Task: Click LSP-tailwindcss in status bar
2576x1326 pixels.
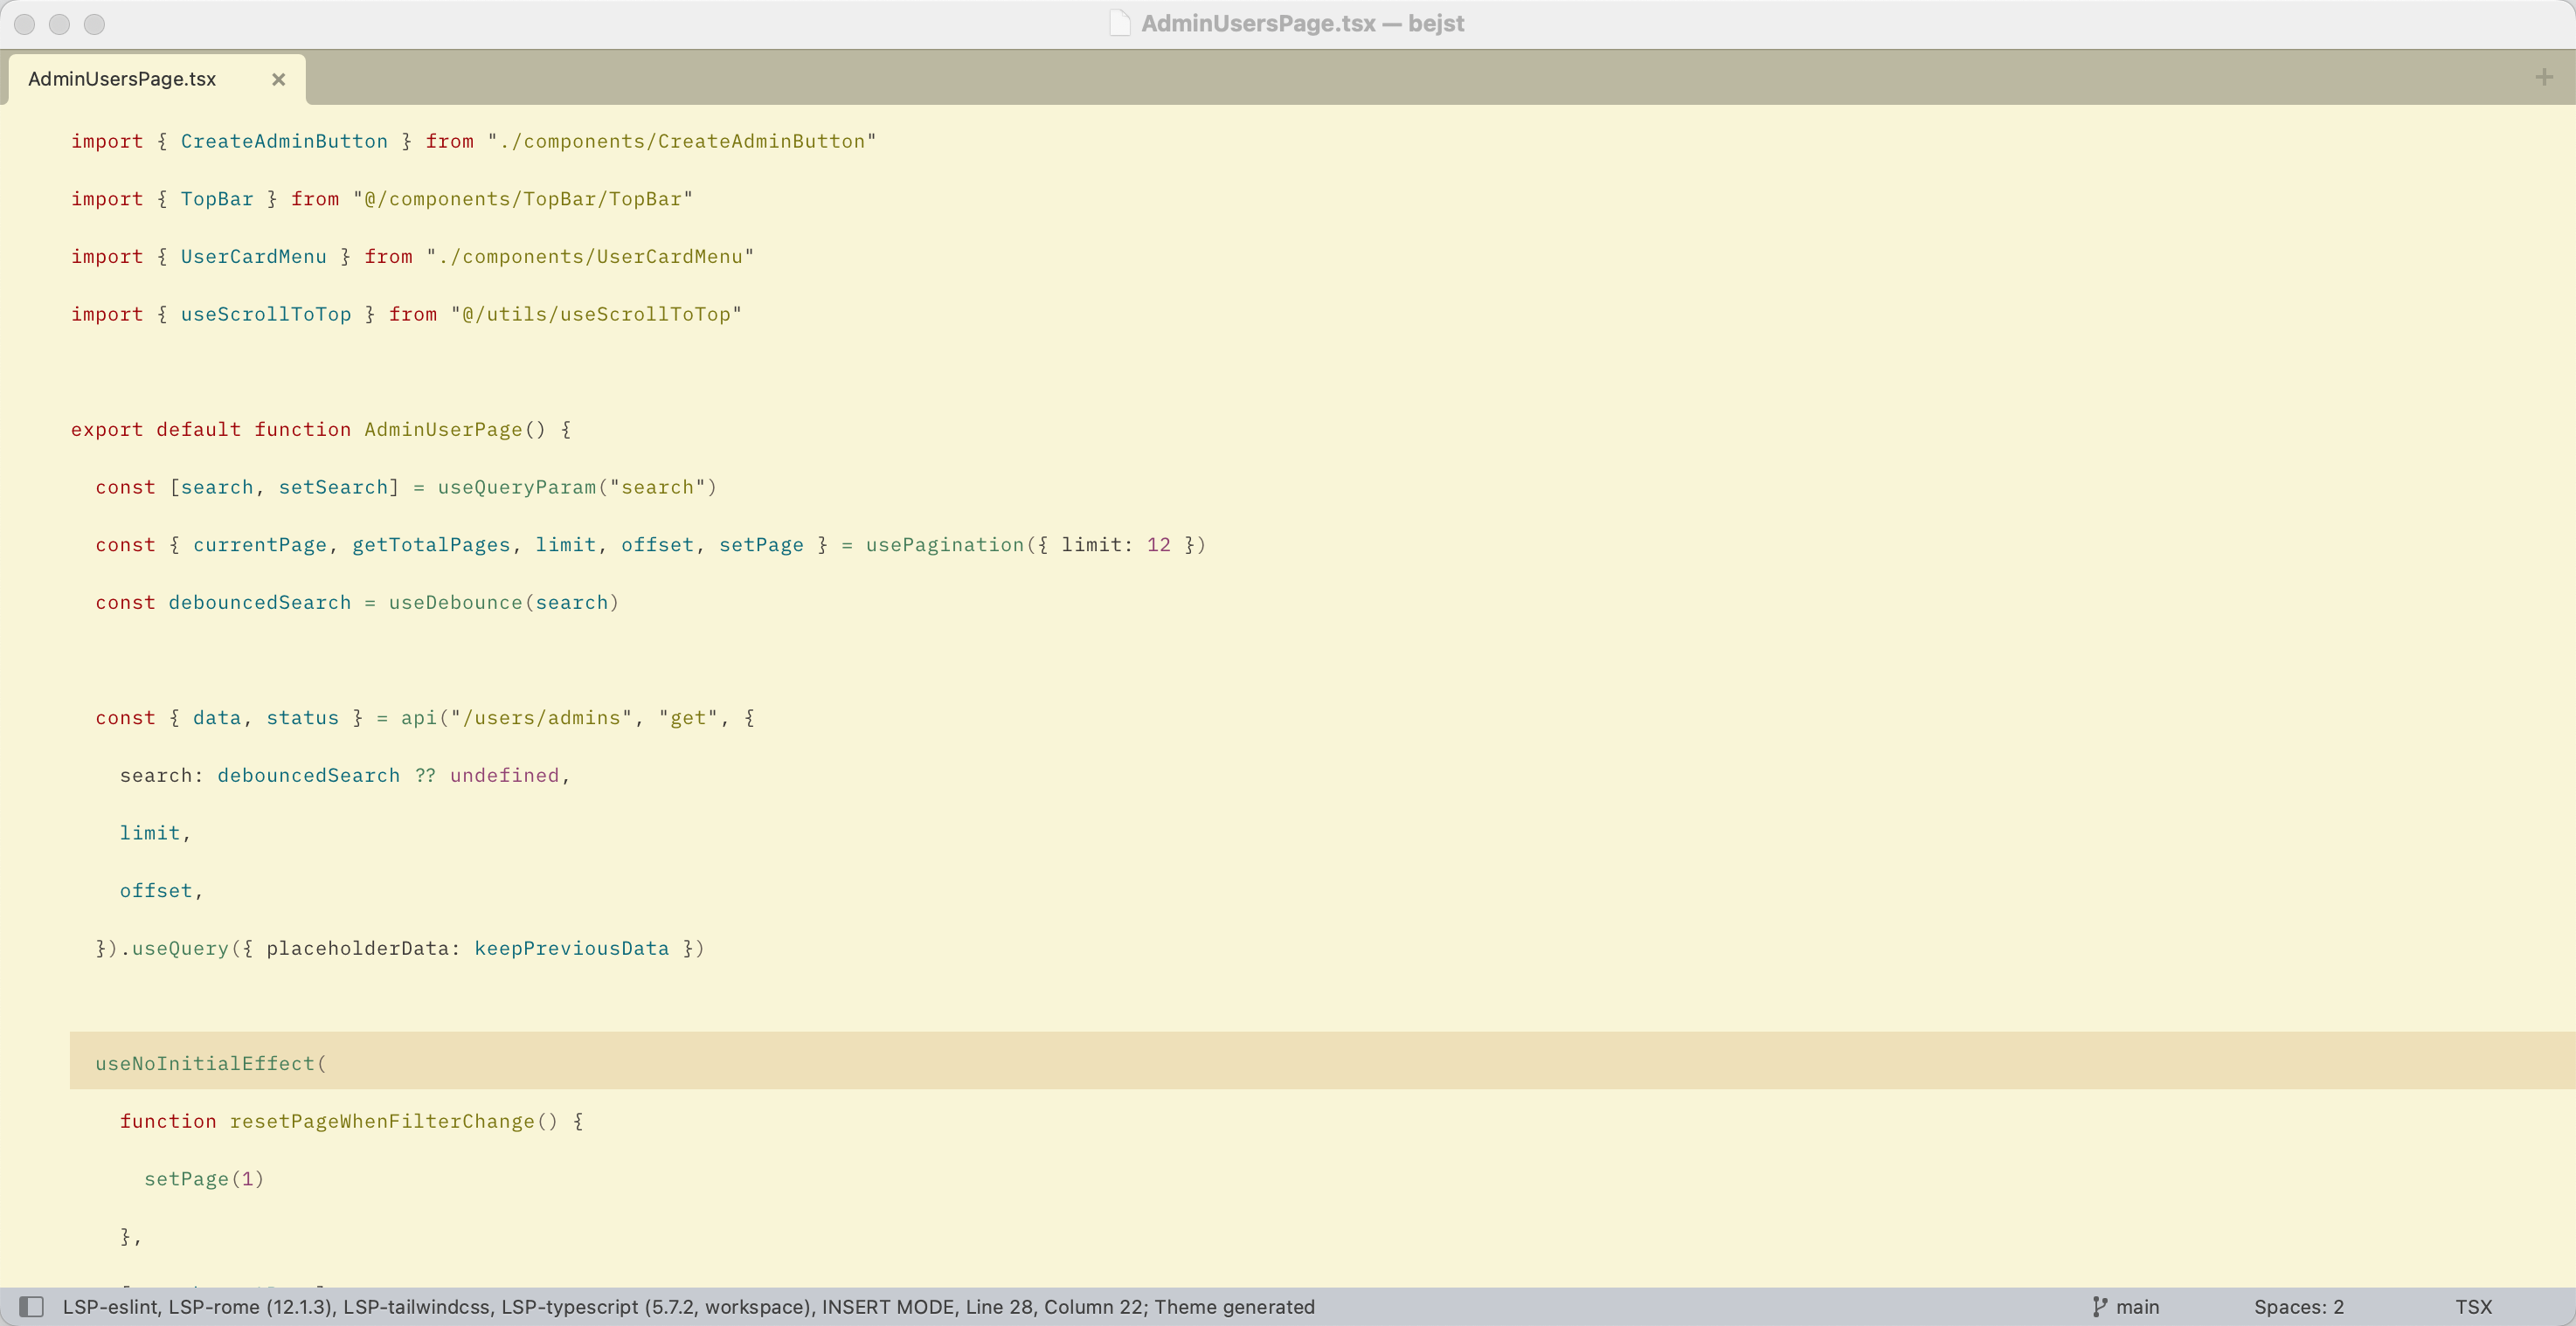Action: (x=416, y=1306)
